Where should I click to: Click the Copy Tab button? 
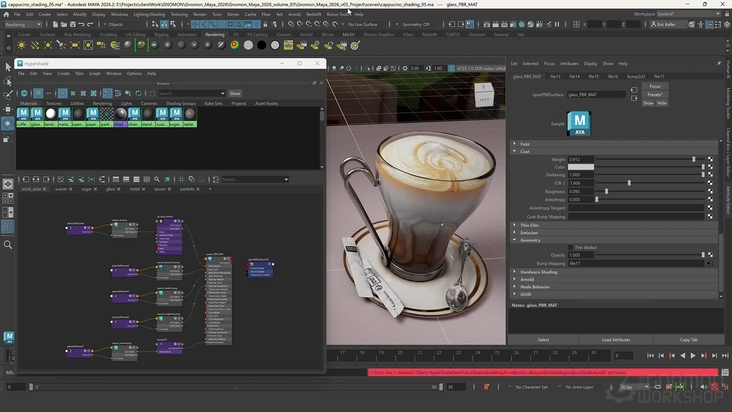pyautogui.click(x=689, y=340)
